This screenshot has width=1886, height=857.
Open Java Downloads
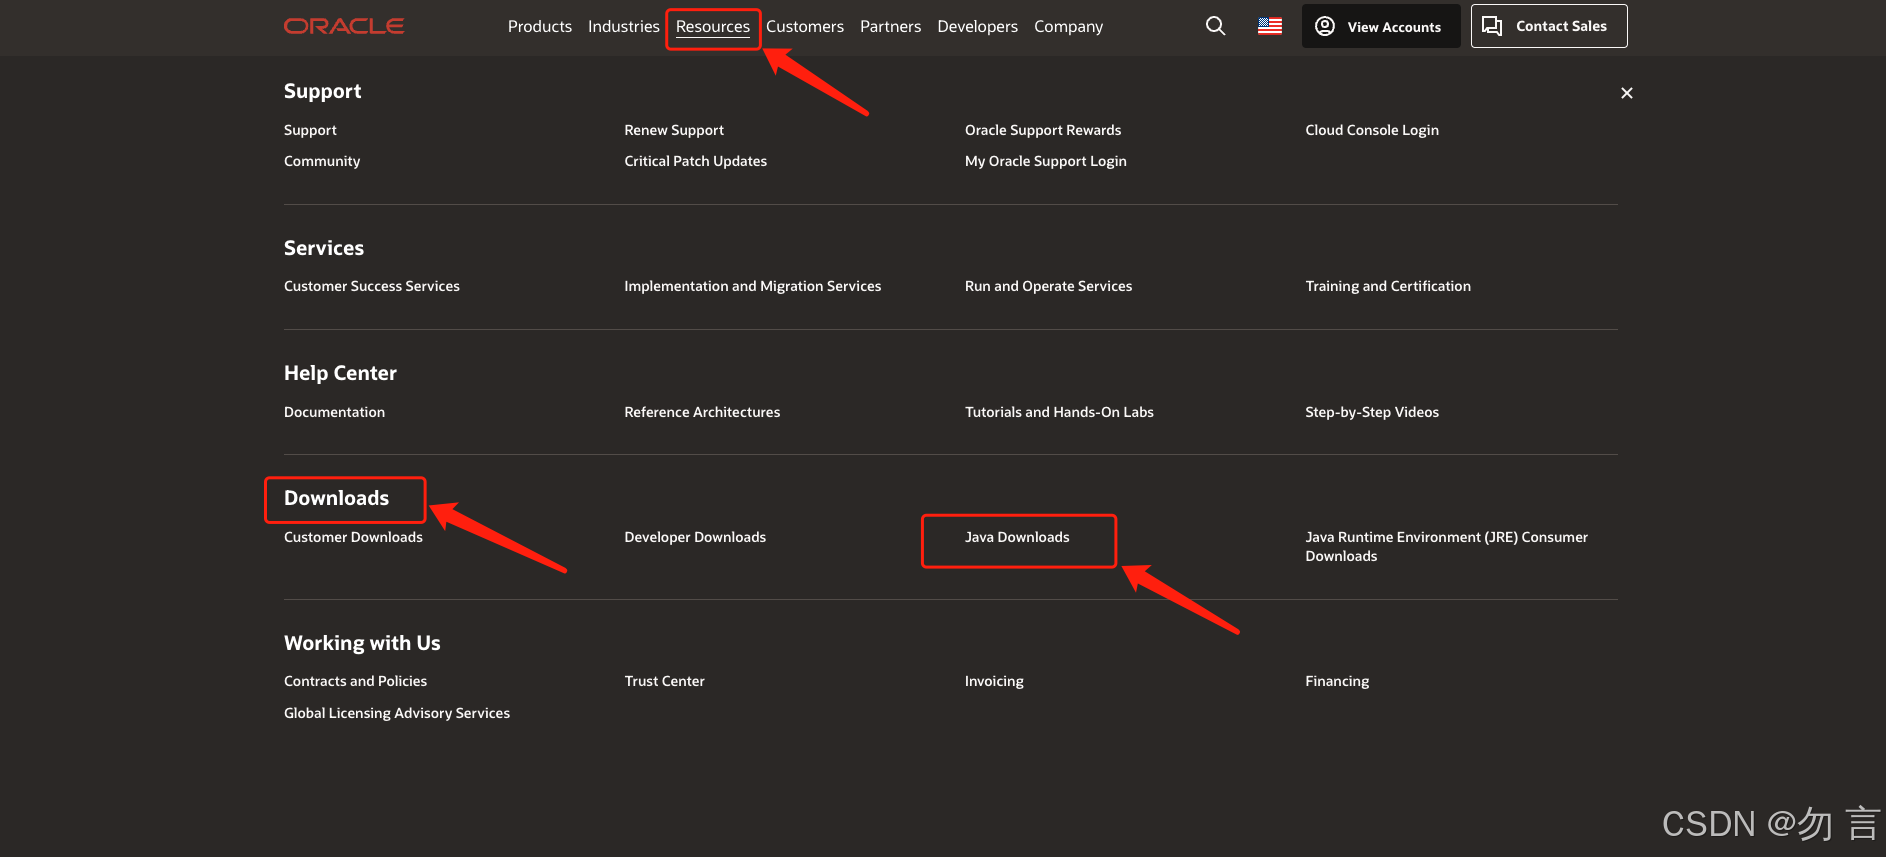coord(1017,537)
